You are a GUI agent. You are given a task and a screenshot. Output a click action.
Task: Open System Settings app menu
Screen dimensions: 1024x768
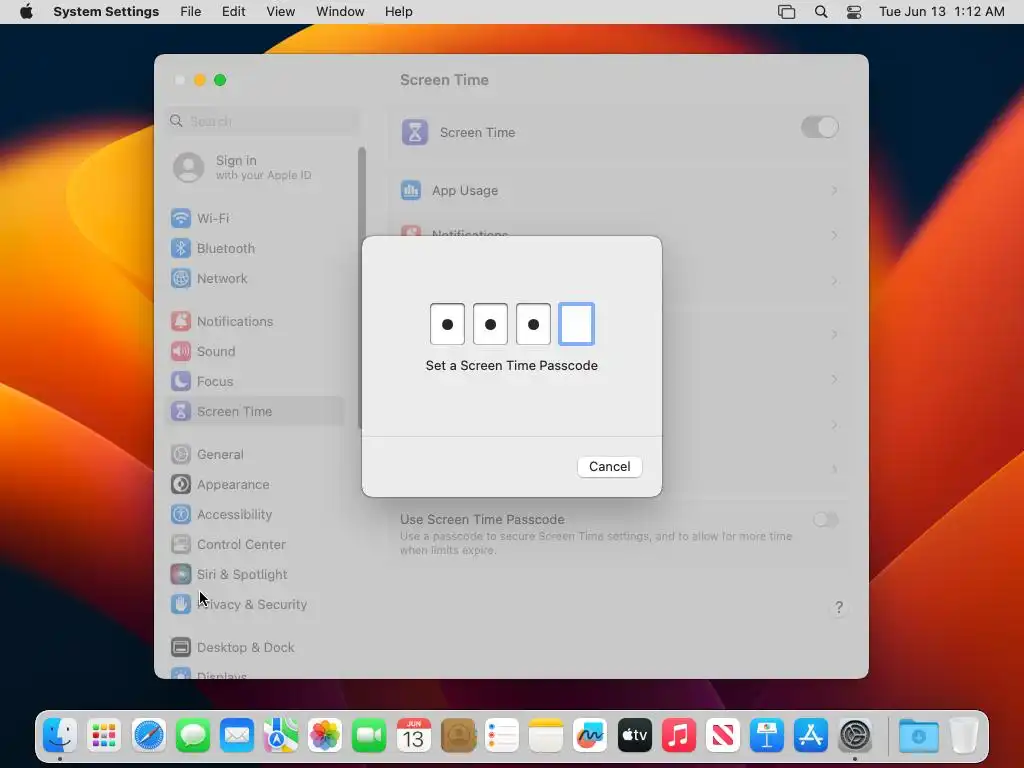tap(106, 12)
